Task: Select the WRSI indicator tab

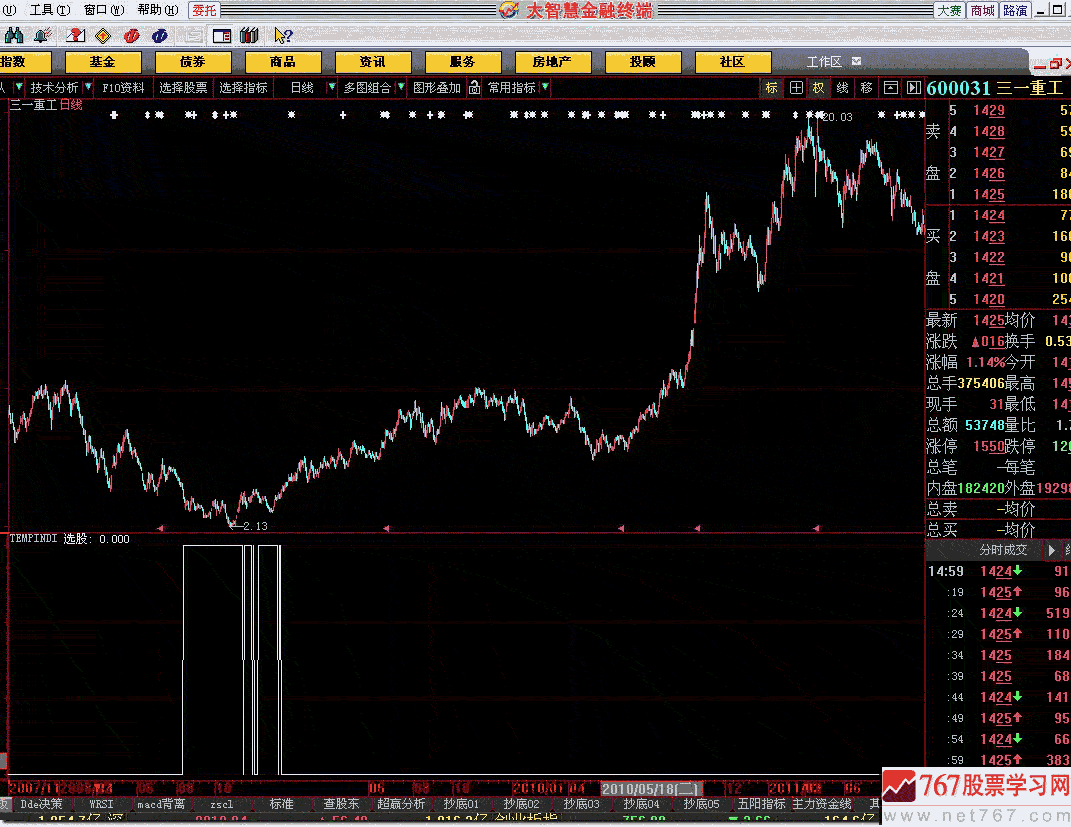Action: click(101, 804)
